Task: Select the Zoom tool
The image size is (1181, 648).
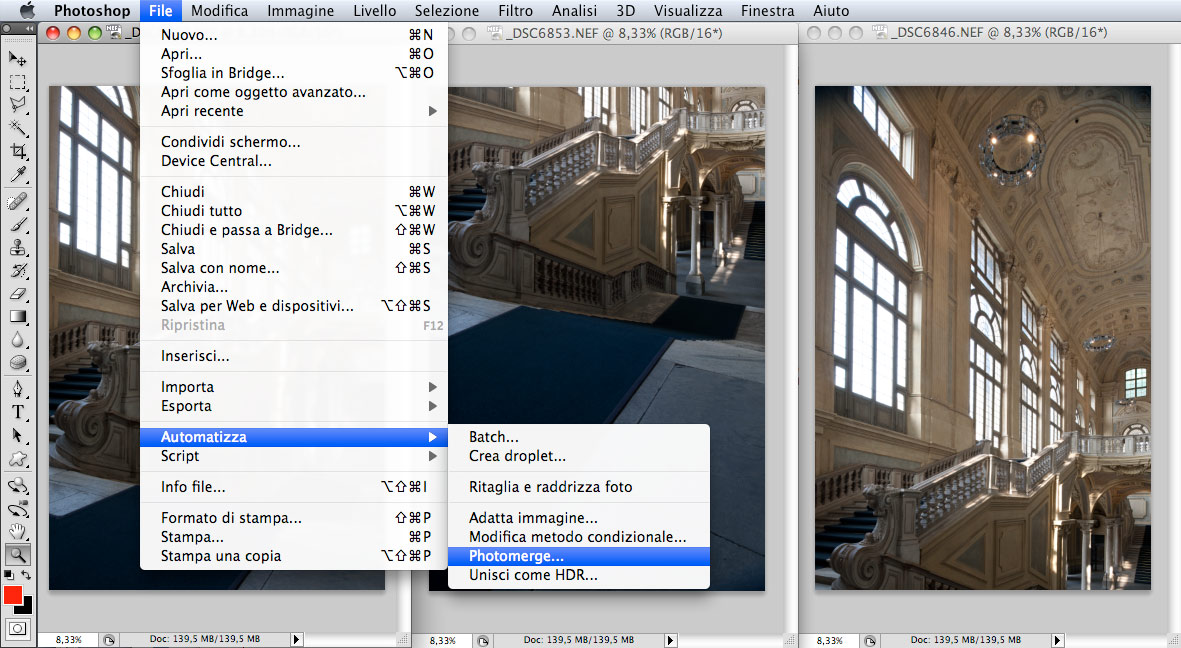Action: (x=17, y=555)
